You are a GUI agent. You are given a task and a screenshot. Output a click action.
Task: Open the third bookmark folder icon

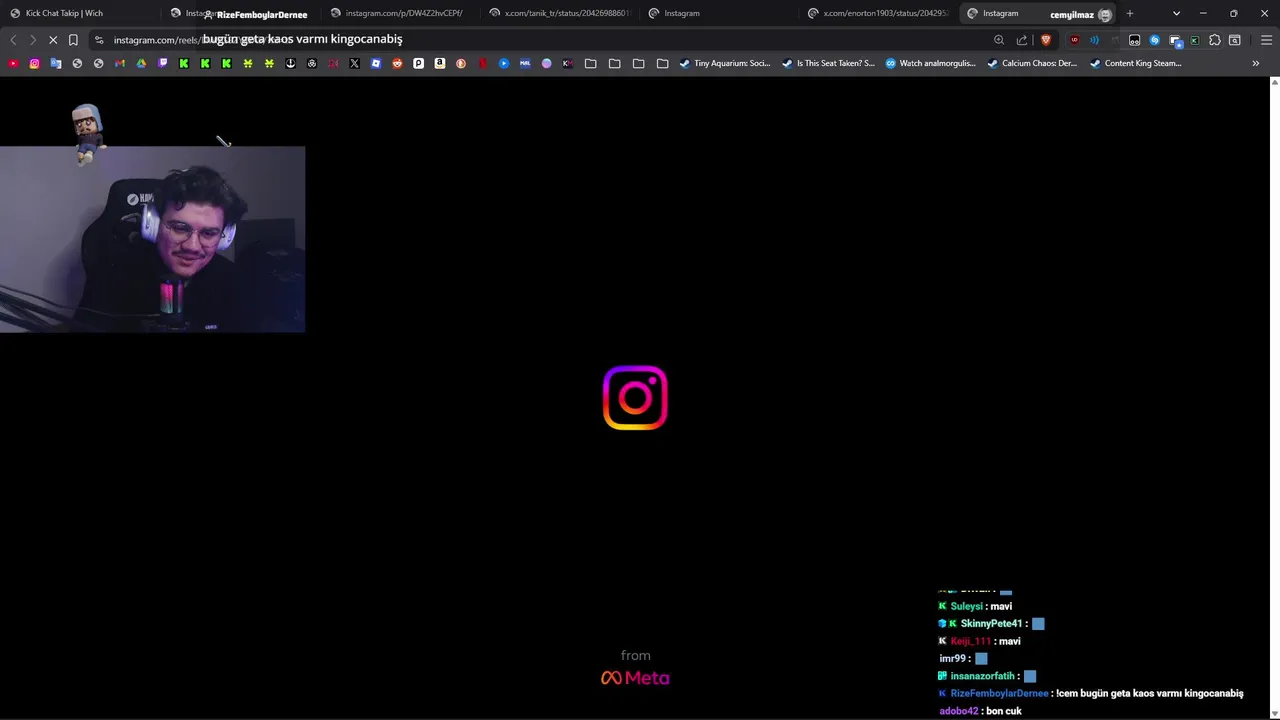click(638, 63)
